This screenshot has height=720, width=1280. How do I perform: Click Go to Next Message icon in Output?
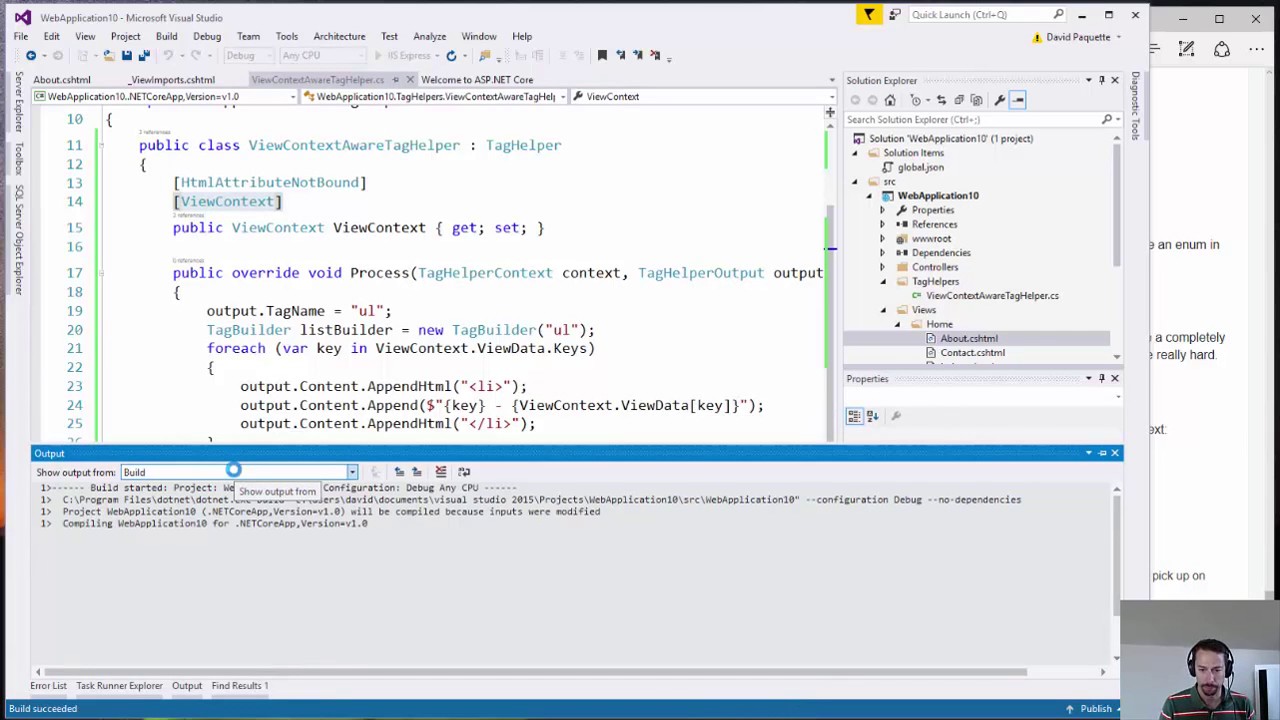[416, 472]
